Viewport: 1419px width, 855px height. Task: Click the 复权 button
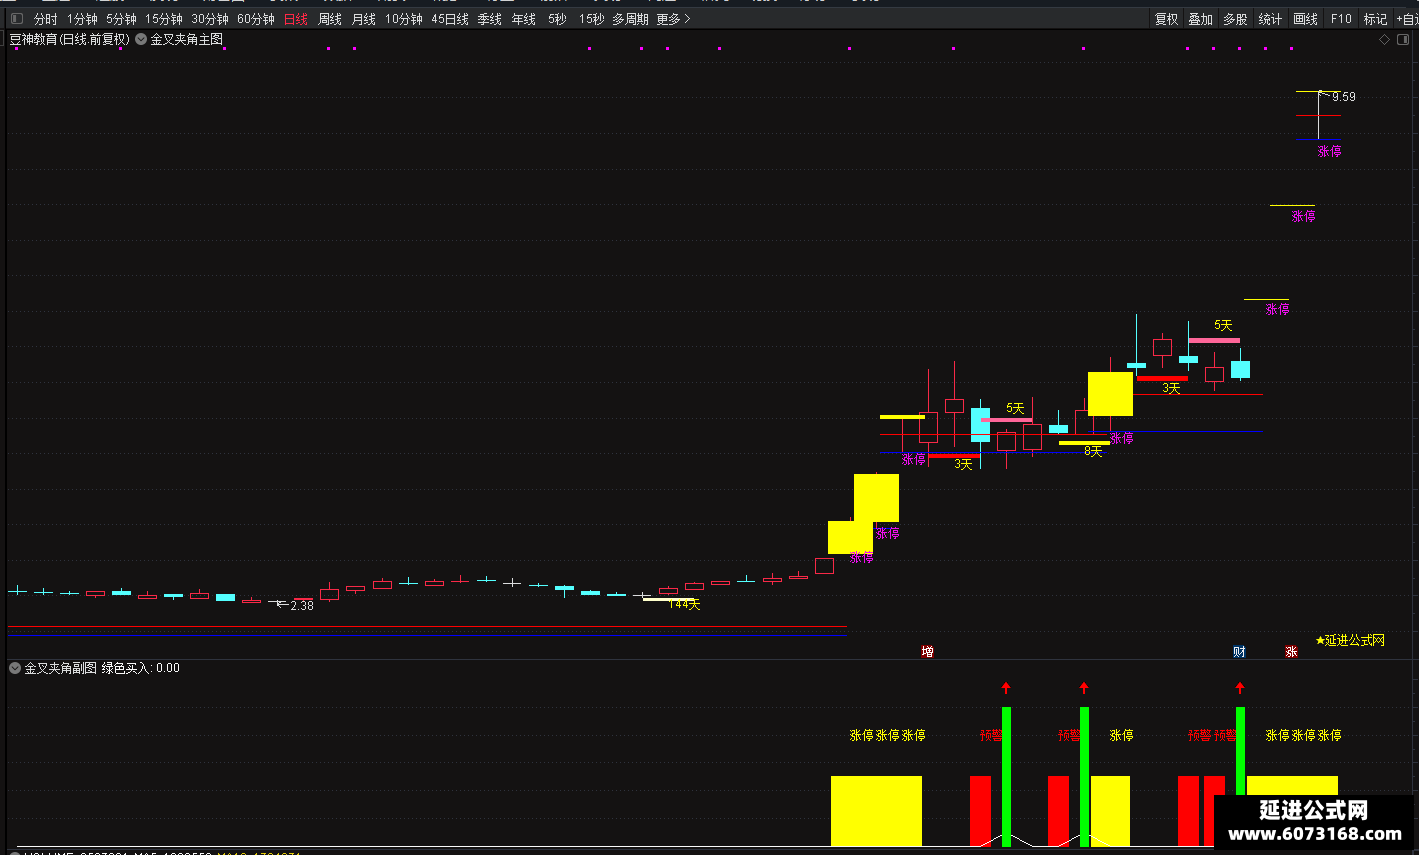coord(1167,19)
